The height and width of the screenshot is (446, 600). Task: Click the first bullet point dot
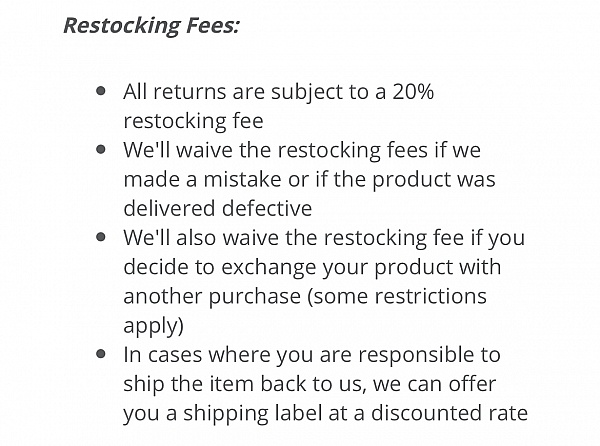pos(101,91)
